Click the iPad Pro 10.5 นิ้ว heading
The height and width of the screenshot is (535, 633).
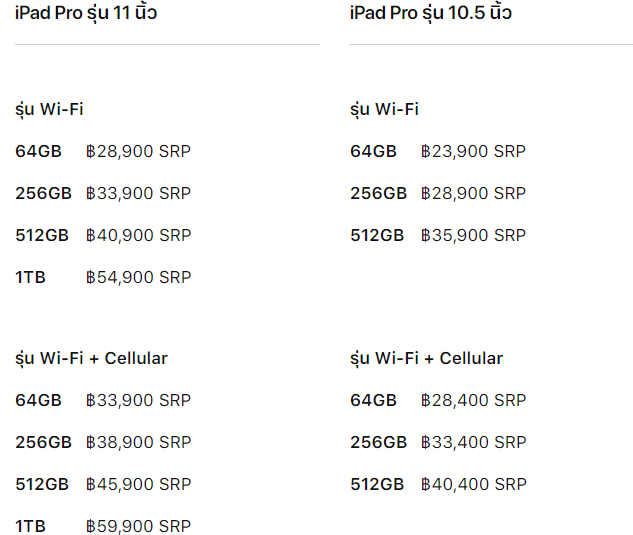(x=430, y=13)
